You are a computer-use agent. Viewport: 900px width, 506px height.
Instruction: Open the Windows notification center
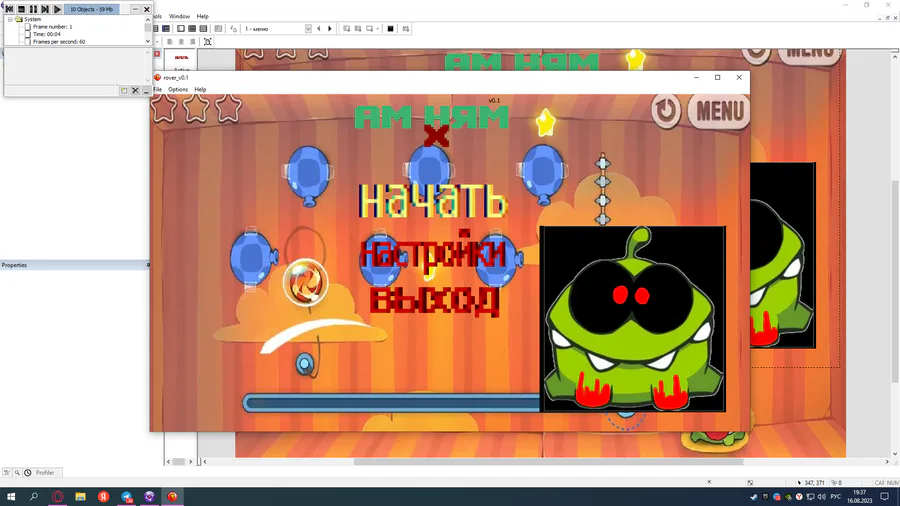pyautogui.click(x=885, y=497)
